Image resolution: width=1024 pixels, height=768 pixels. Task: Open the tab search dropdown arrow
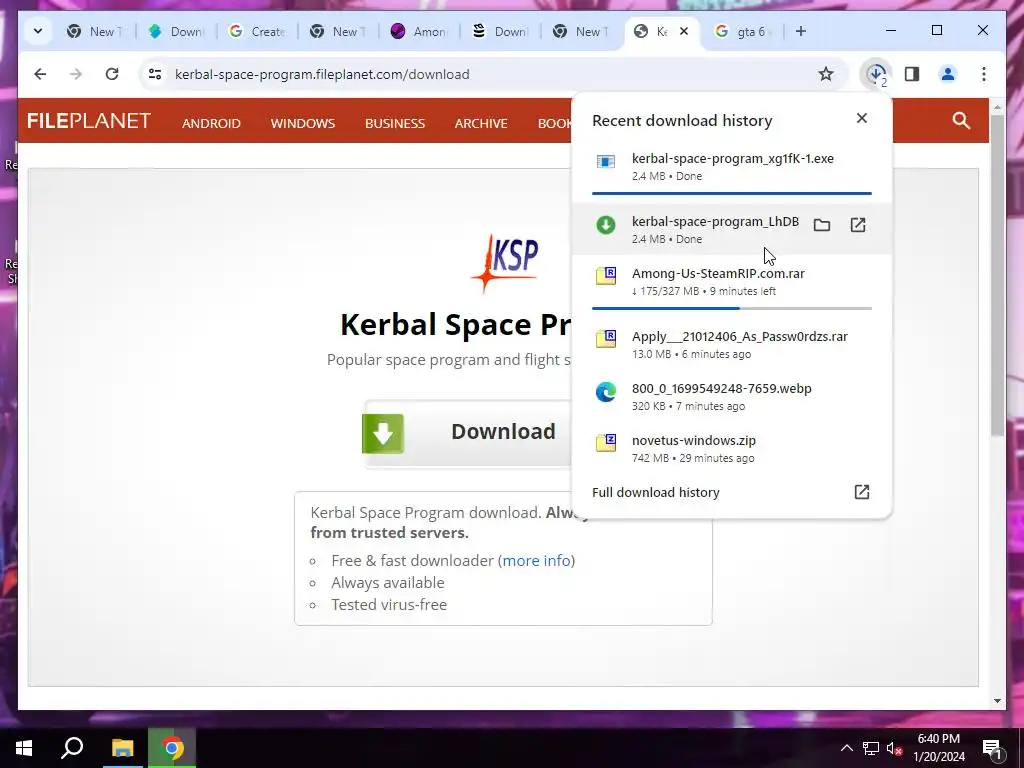[x=38, y=31]
